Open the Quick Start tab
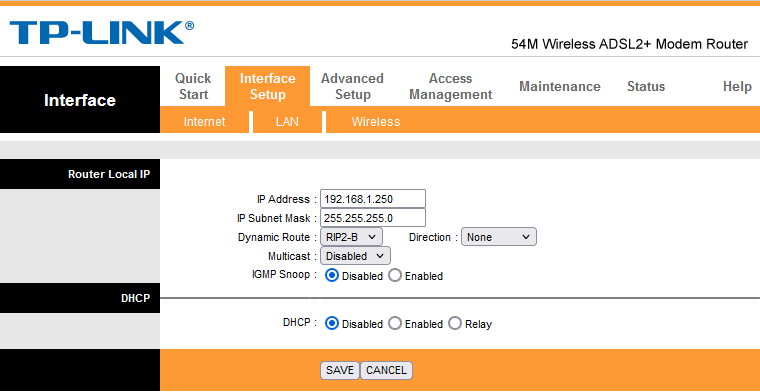760x392 pixels. 193,86
